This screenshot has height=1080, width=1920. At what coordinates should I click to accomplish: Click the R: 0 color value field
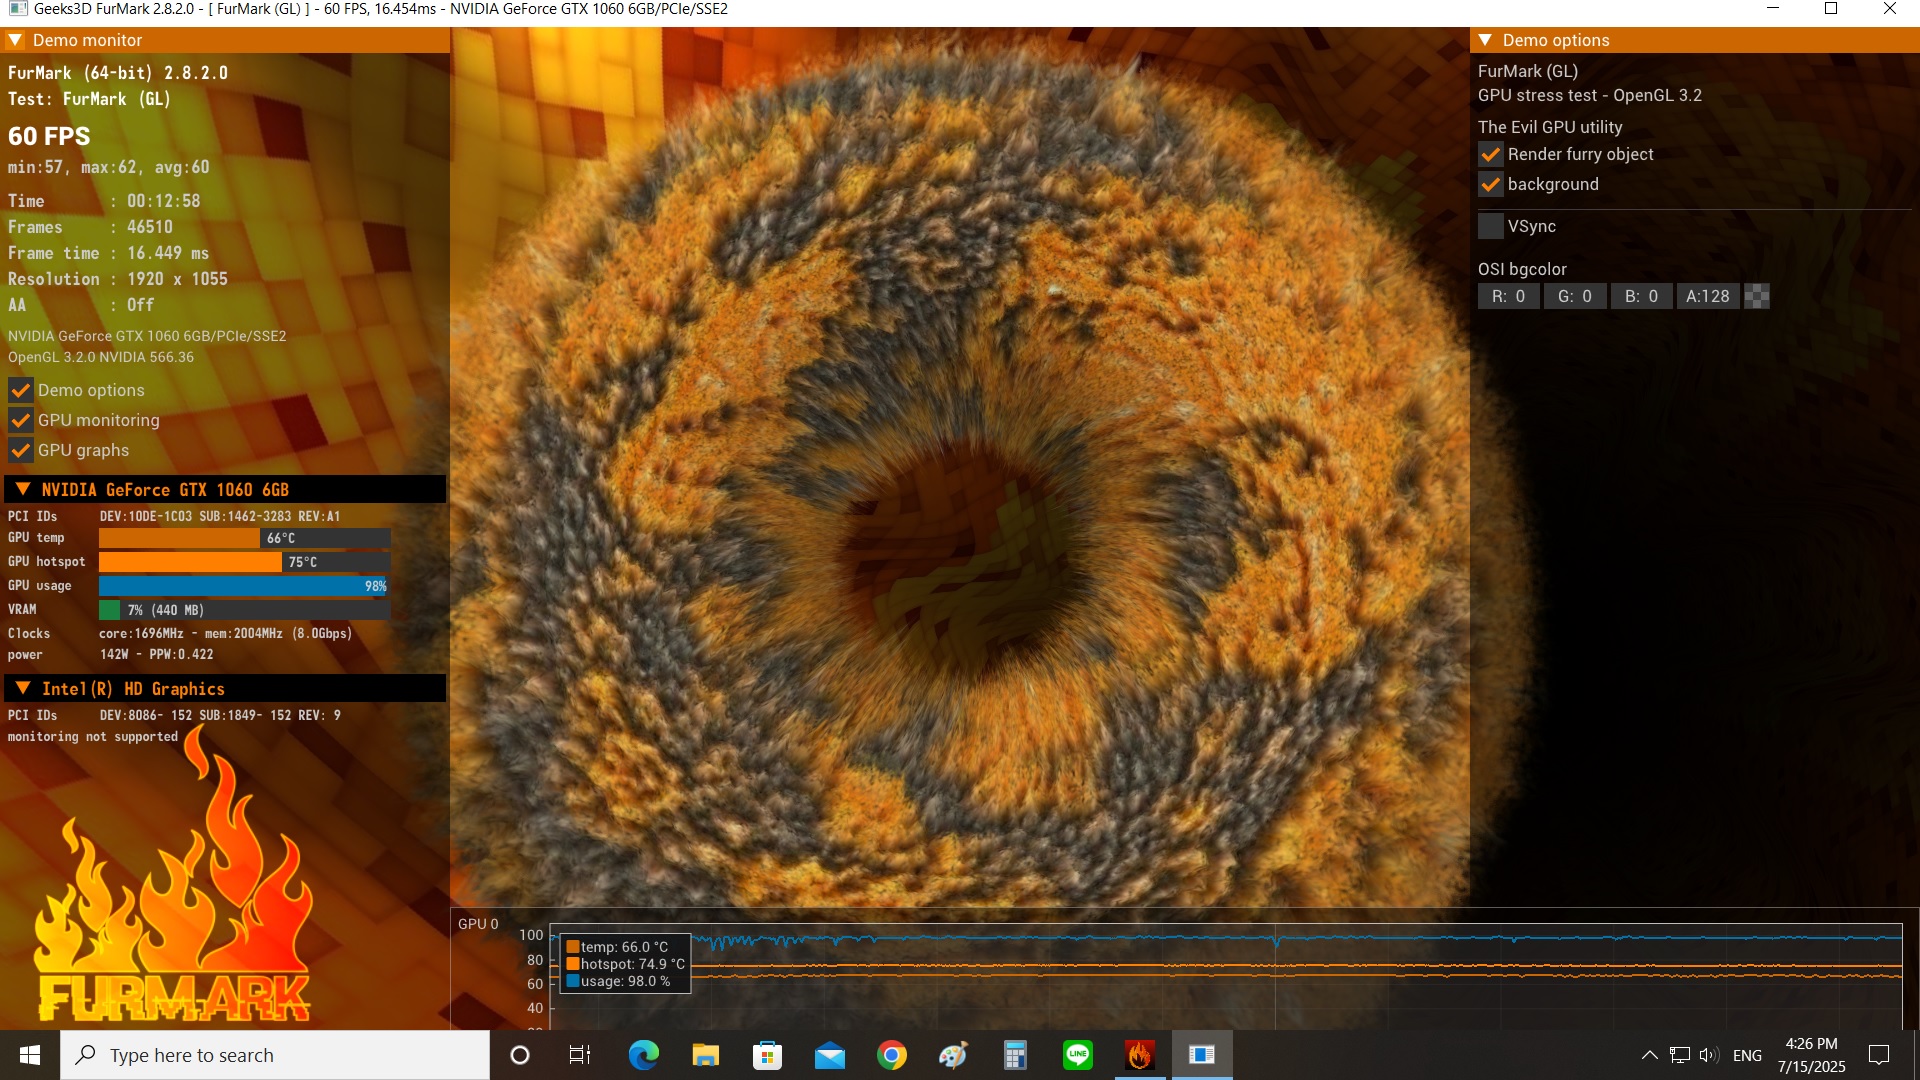pyautogui.click(x=1508, y=296)
